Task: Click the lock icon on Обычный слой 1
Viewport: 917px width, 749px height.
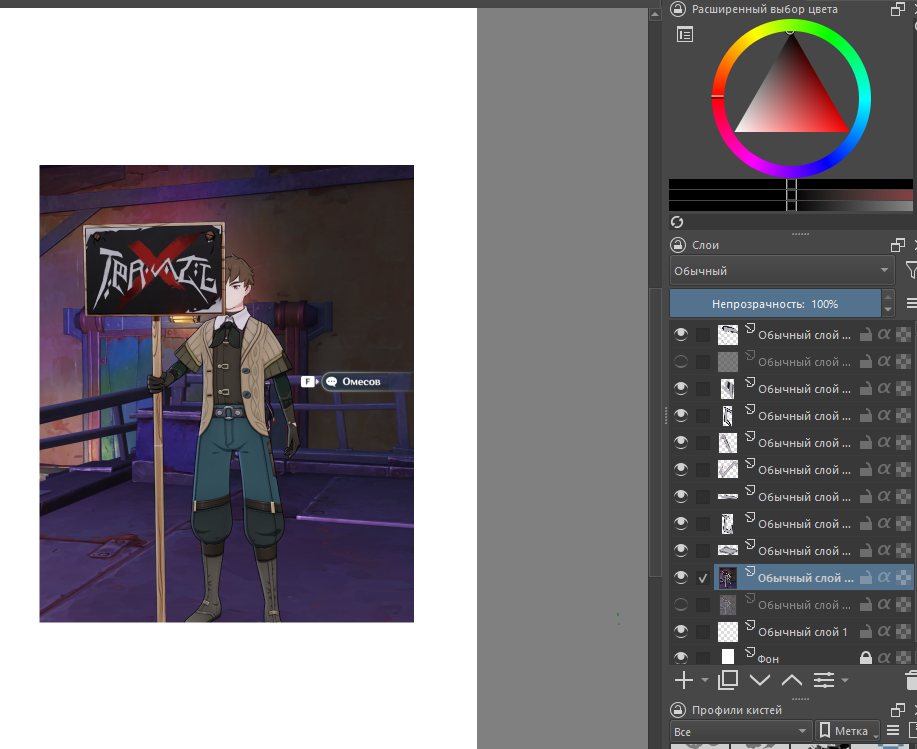Action: (866, 631)
